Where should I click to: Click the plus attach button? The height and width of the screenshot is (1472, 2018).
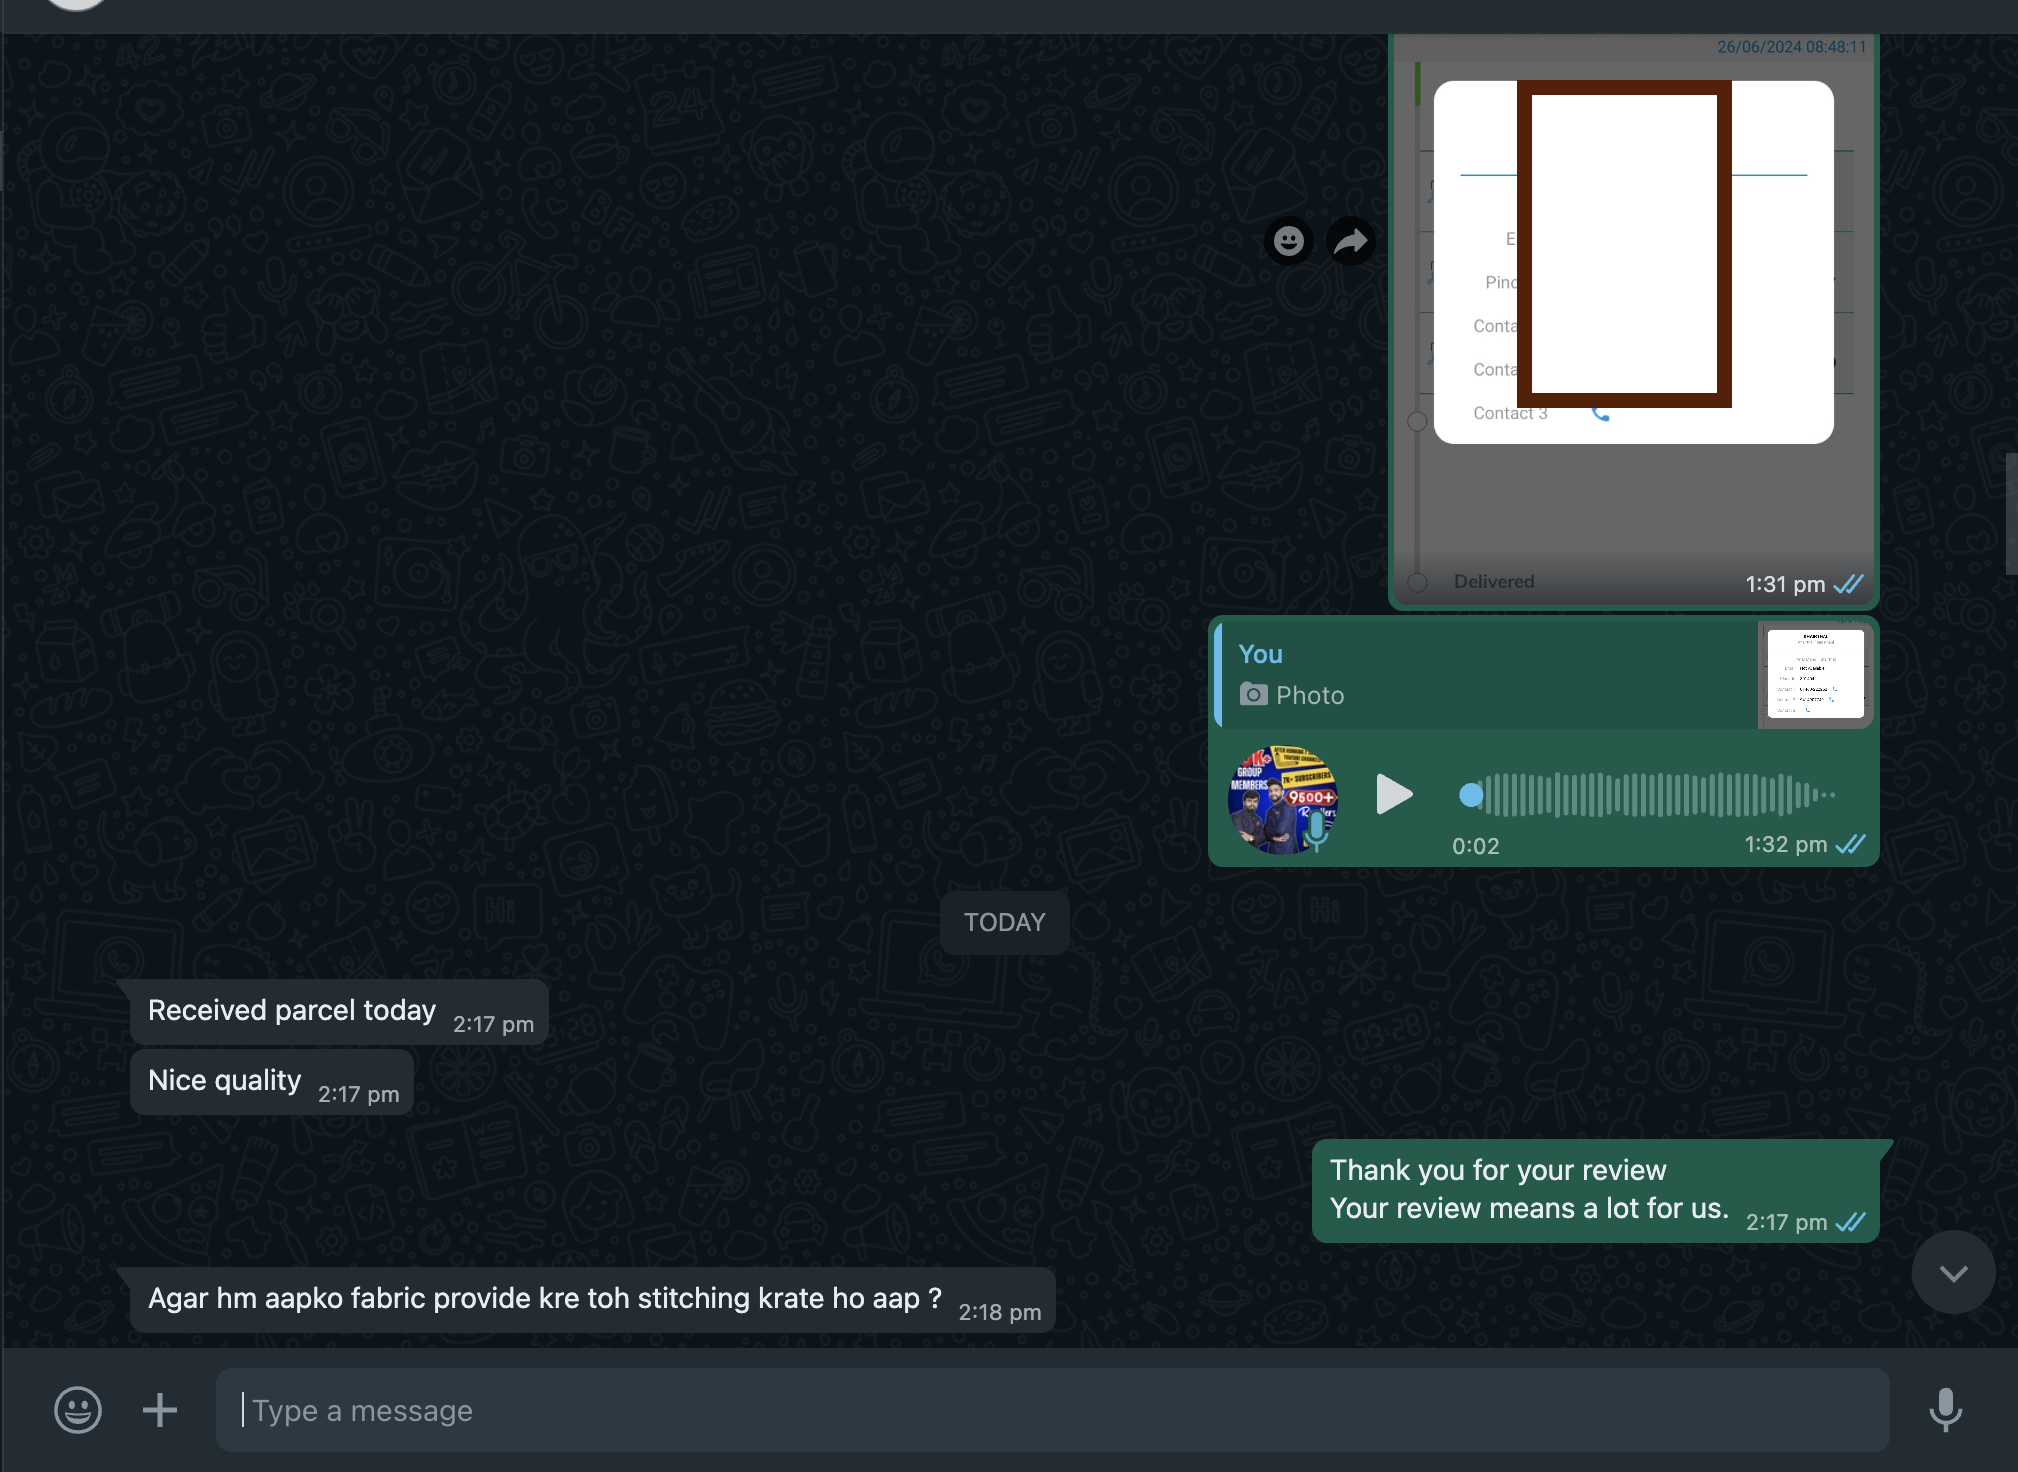click(x=160, y=1410)
